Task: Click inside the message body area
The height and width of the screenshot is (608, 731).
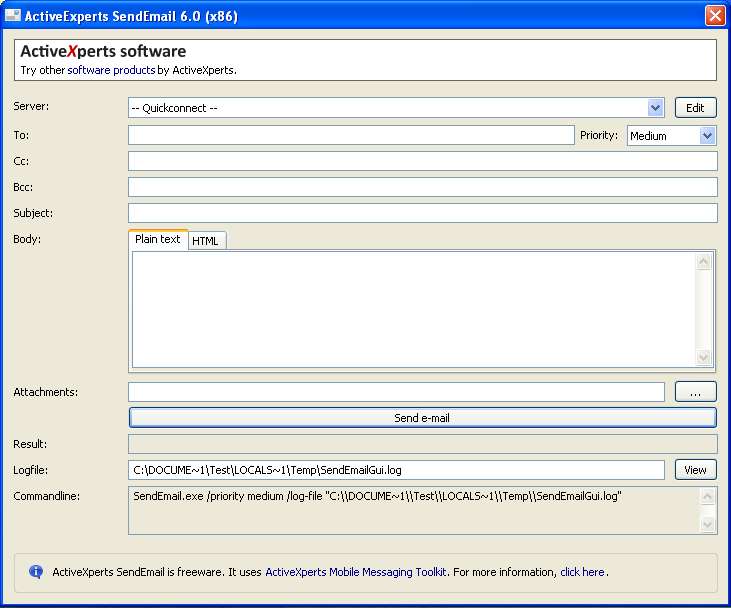Action: (414, 310)
